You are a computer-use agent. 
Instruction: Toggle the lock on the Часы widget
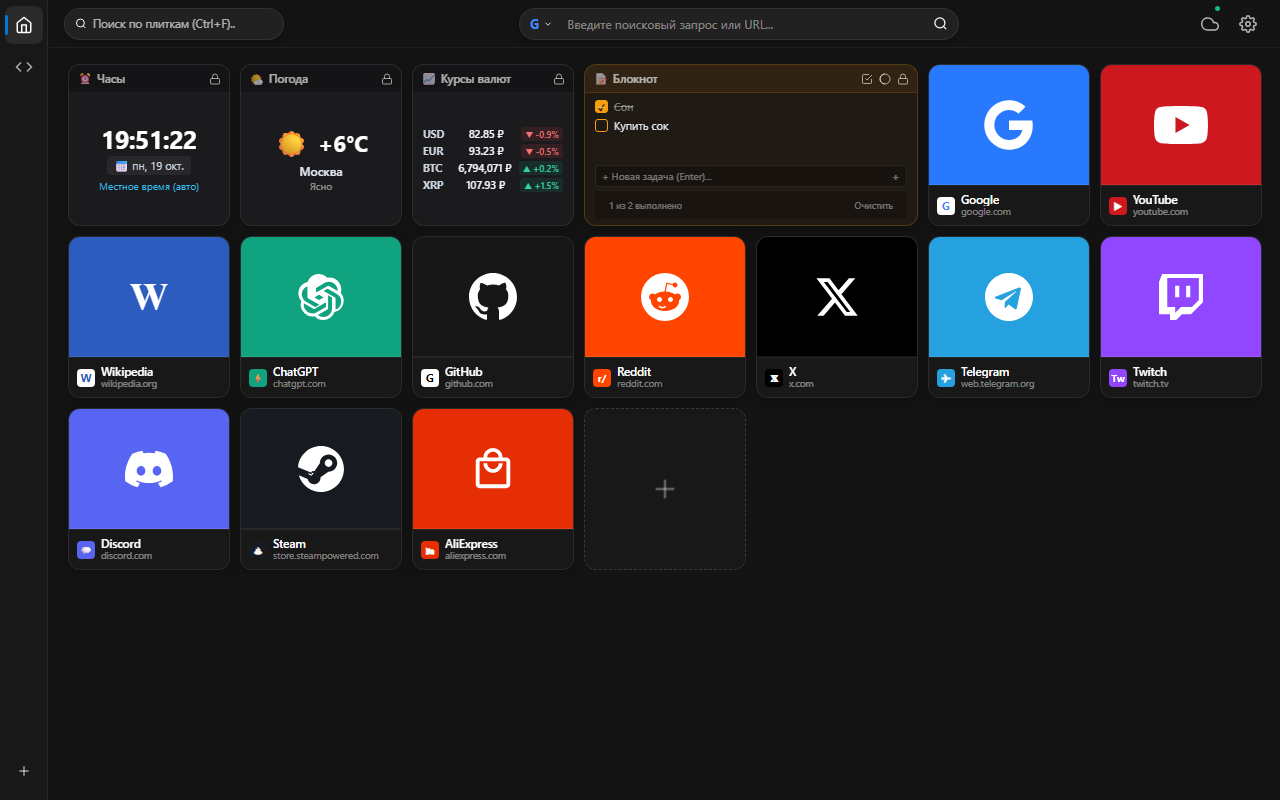[215, 79]
